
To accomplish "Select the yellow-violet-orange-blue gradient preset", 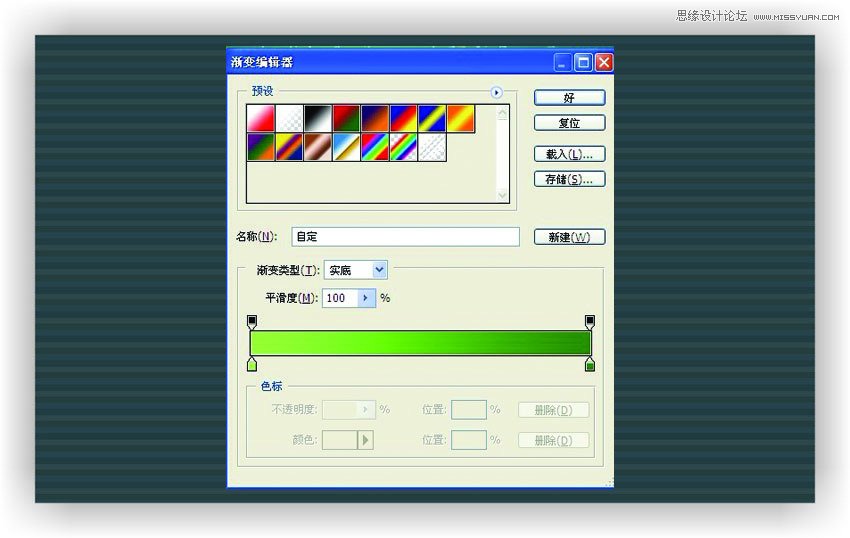I will click(289, 147).
